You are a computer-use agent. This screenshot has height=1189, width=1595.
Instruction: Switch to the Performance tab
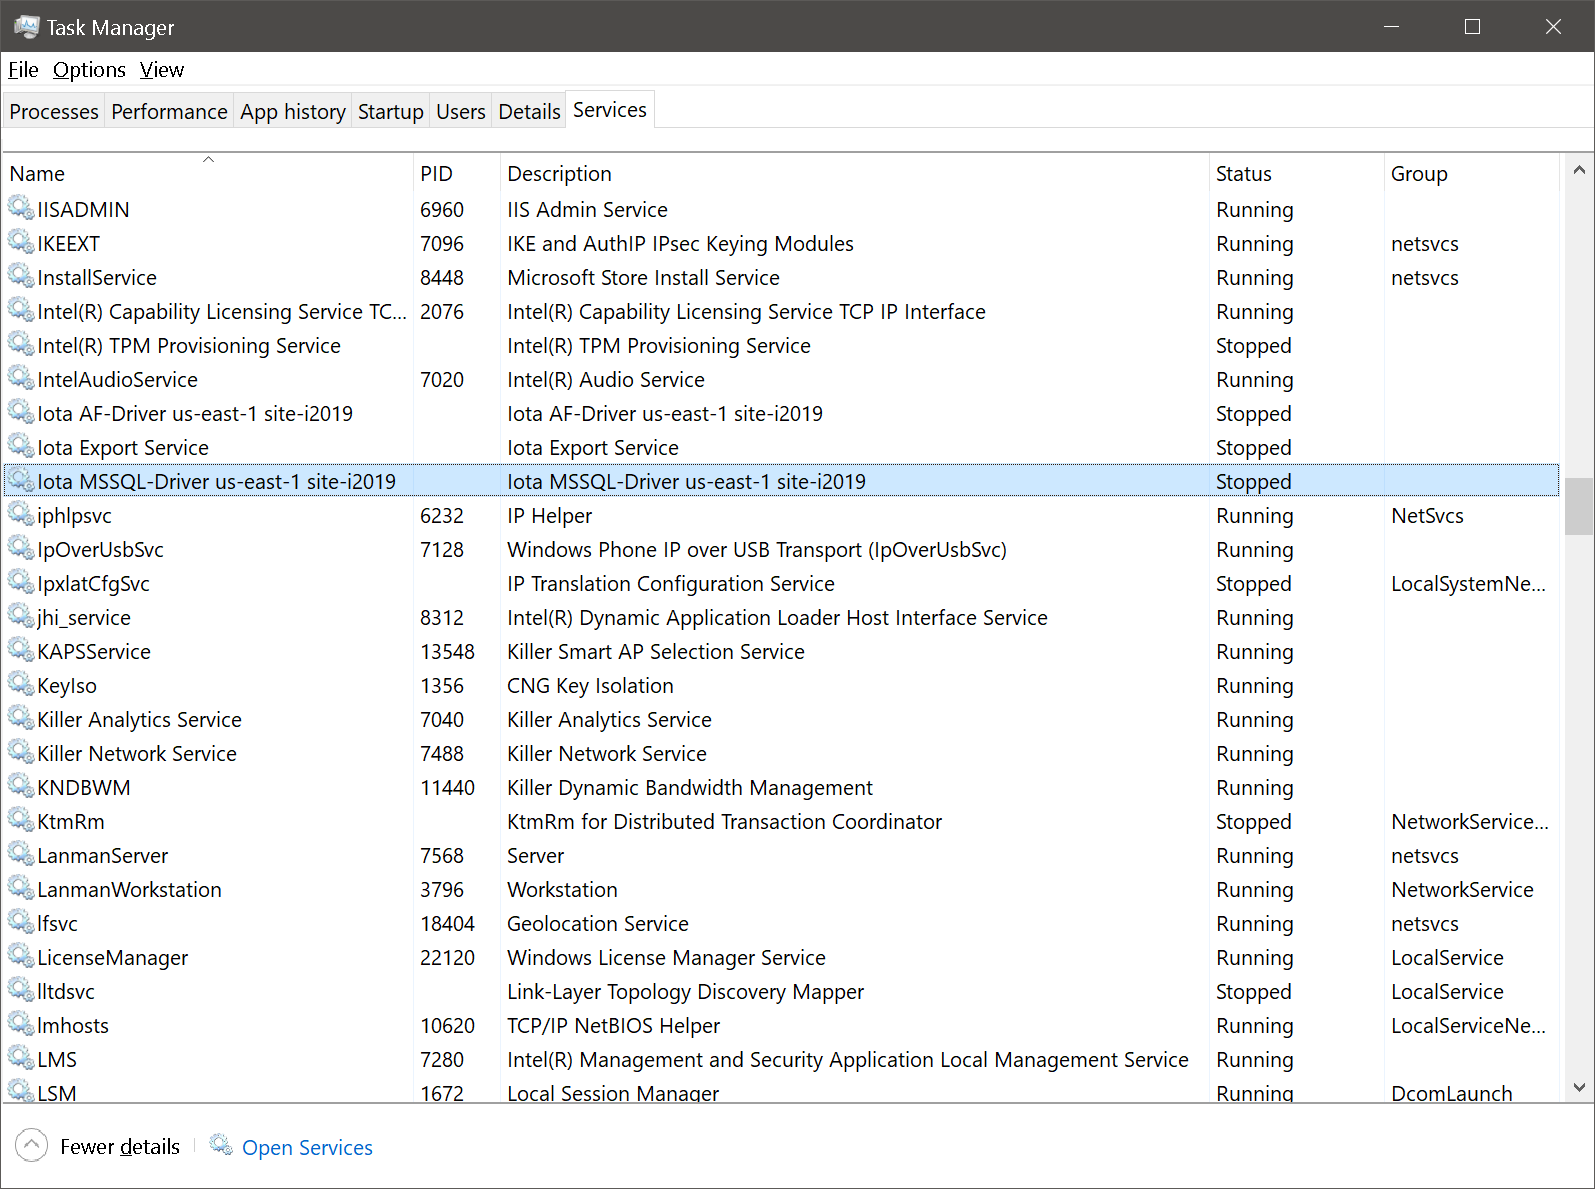click(x=169, y=111)
